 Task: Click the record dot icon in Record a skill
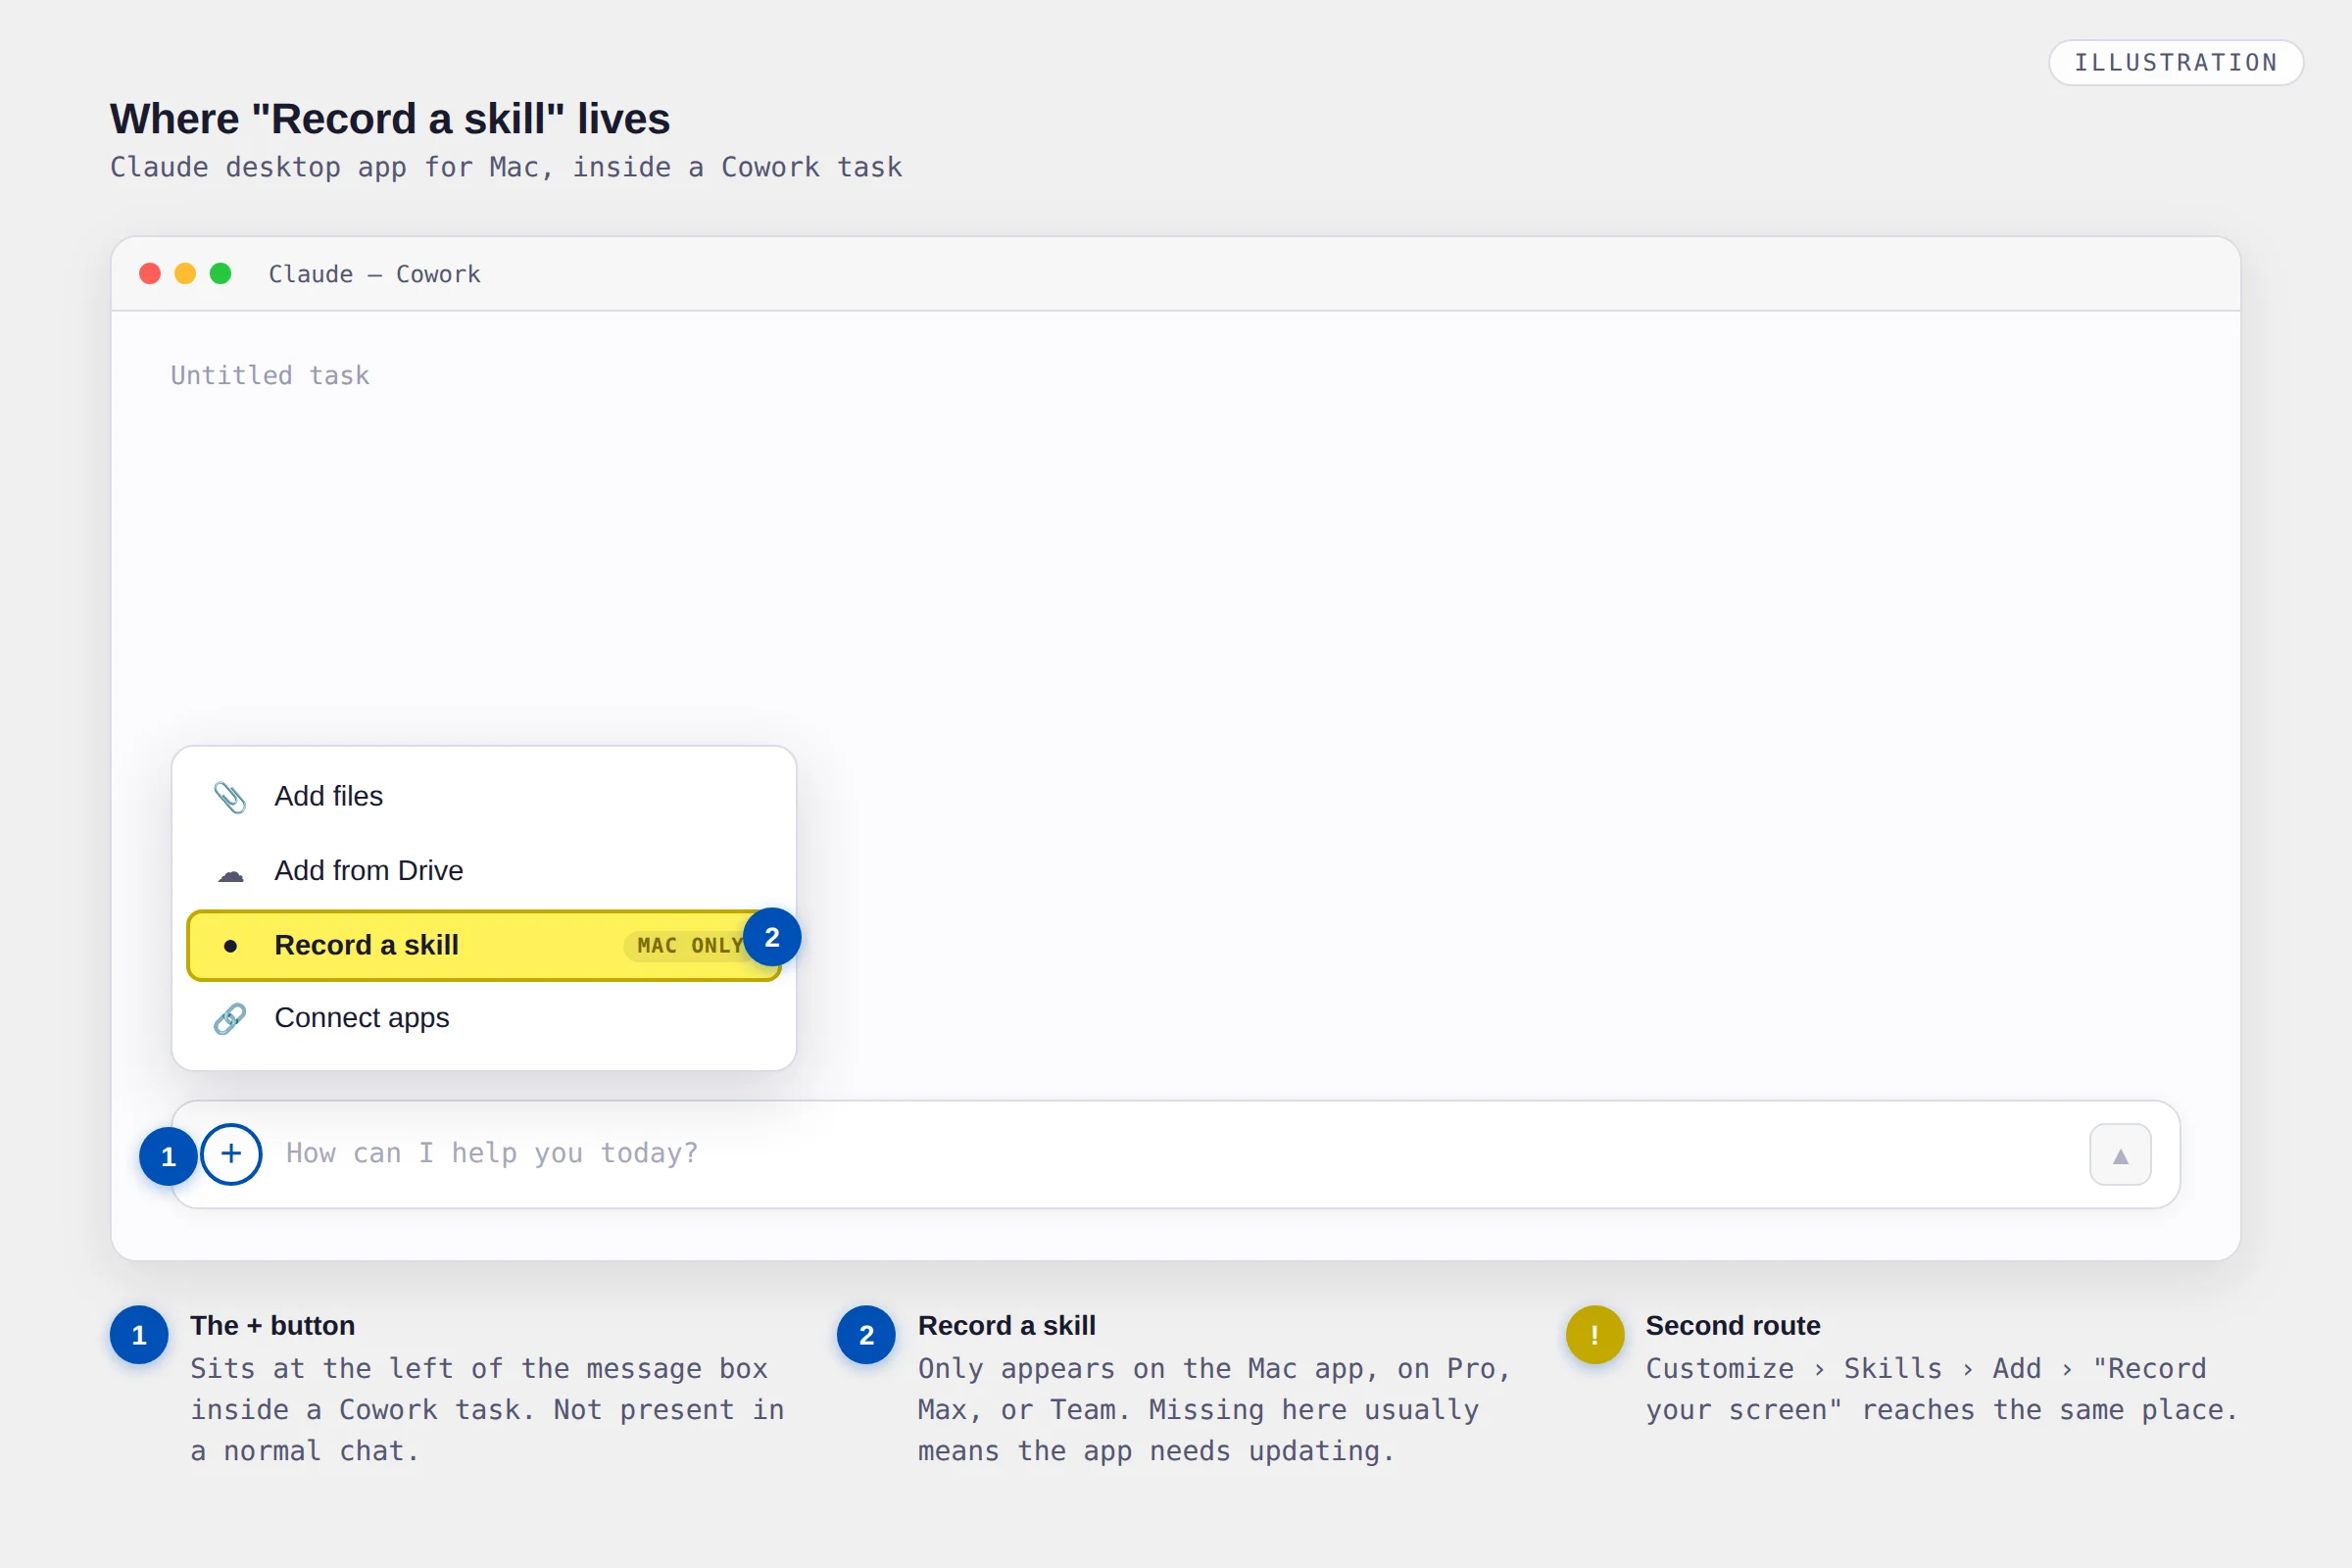tap(230, 946)
